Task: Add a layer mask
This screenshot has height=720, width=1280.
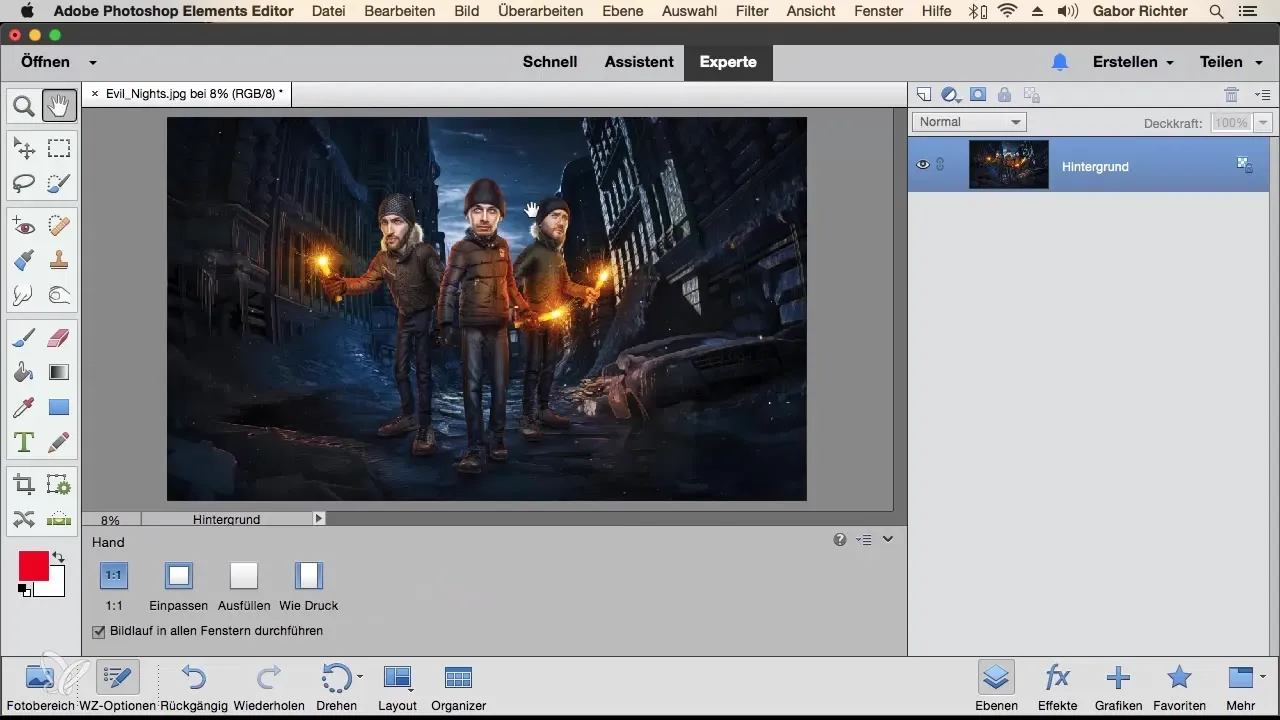Action: pyautogui.click(x=978, y=94)
